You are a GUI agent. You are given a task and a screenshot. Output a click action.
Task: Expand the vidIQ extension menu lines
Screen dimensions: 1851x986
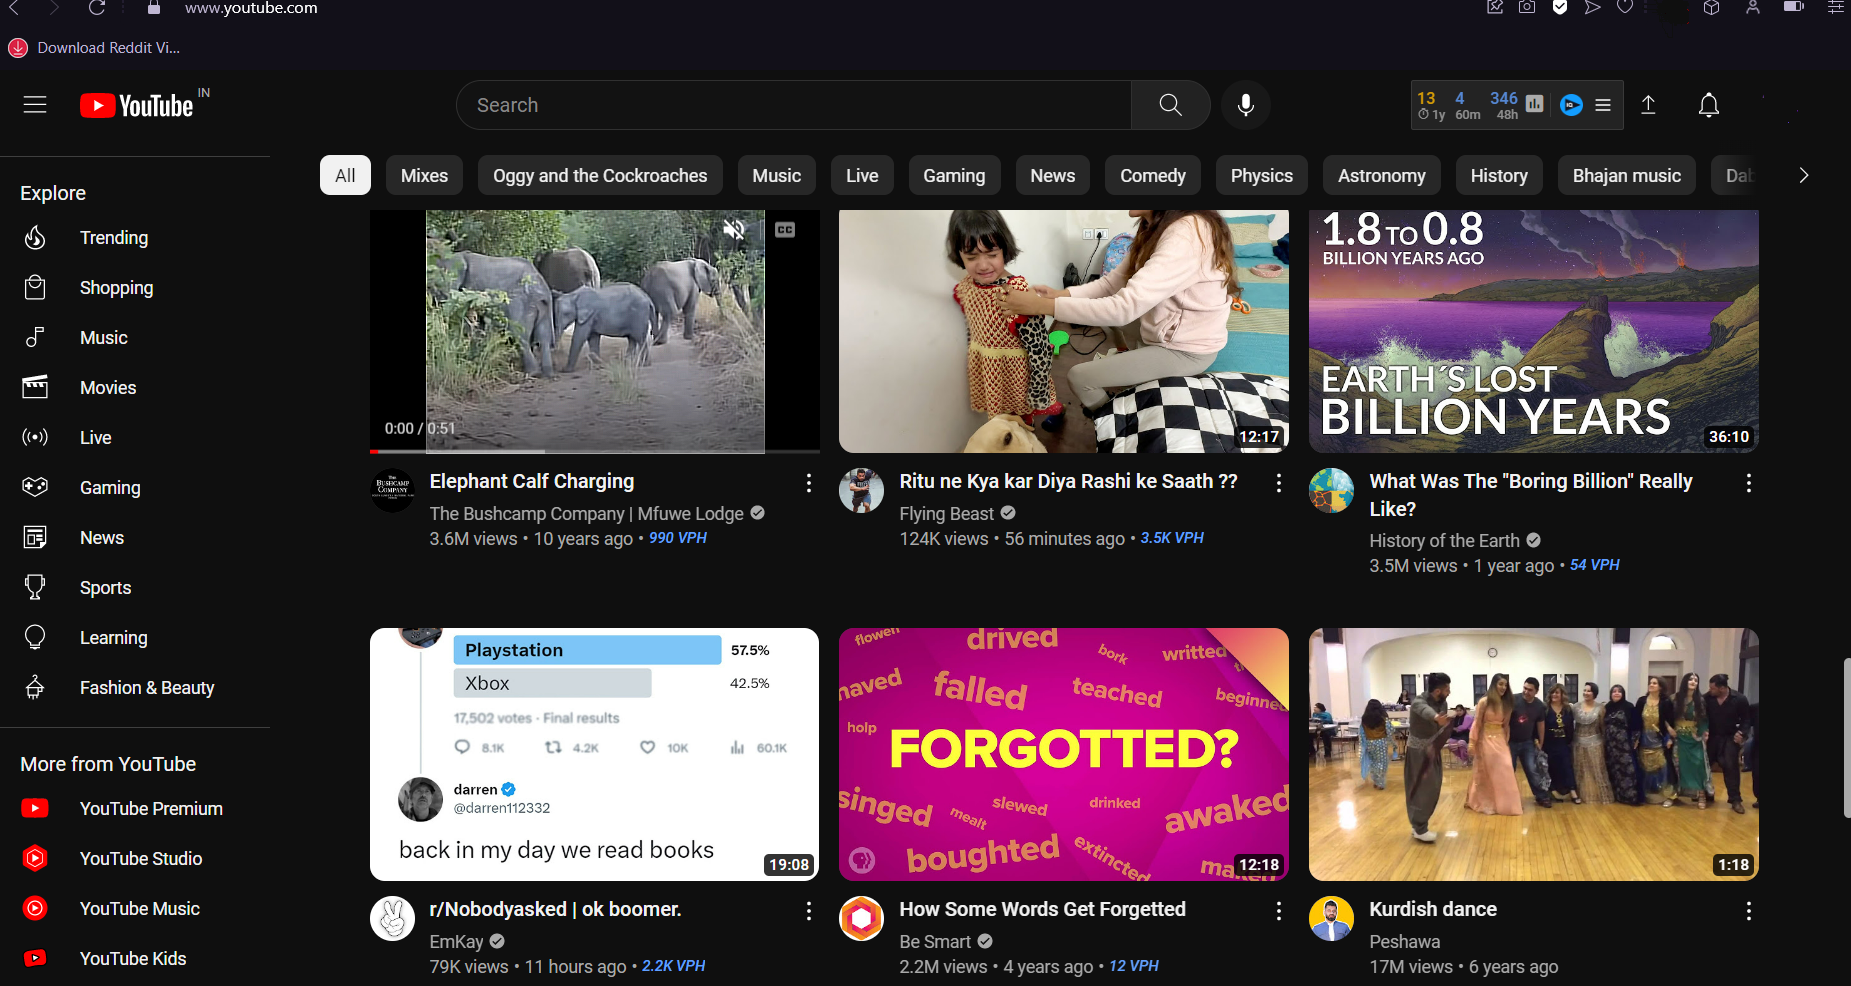pyautogui.click(x=1603, y=105)
